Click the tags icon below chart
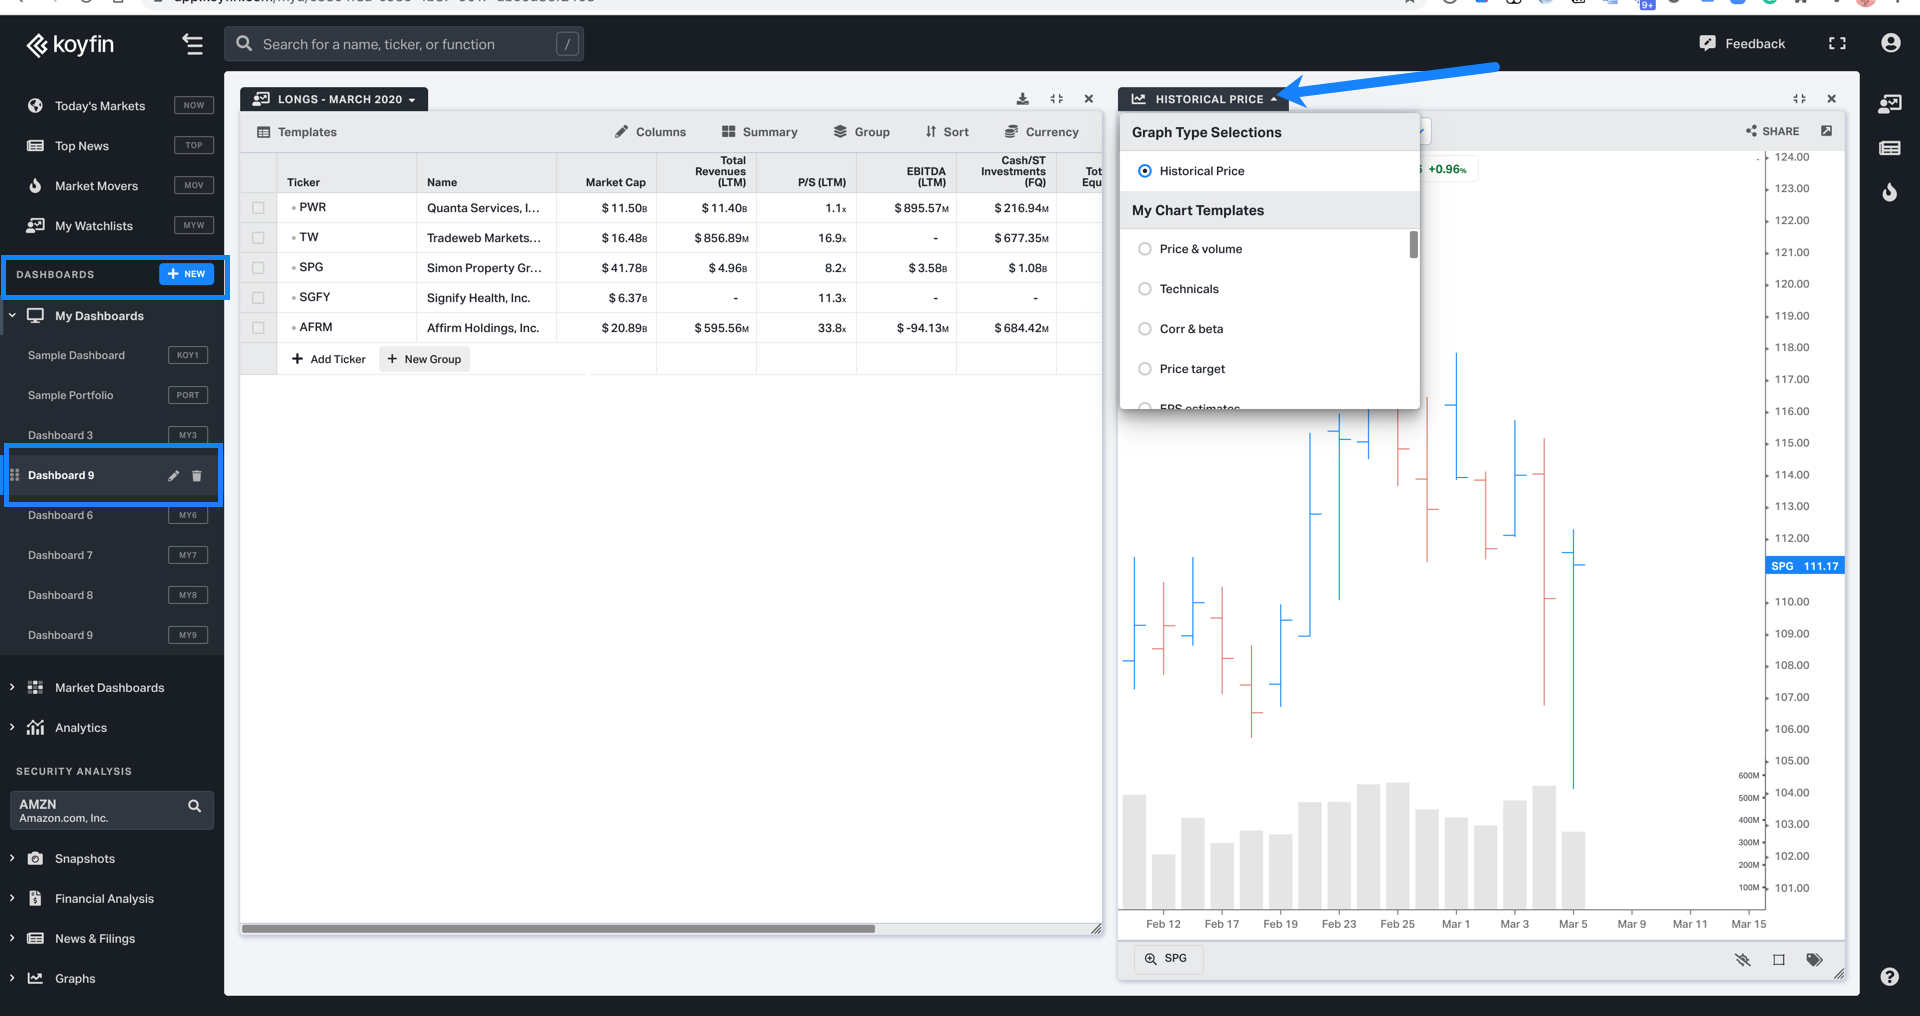1920x1016 pixels. (x=1814, y=960)
